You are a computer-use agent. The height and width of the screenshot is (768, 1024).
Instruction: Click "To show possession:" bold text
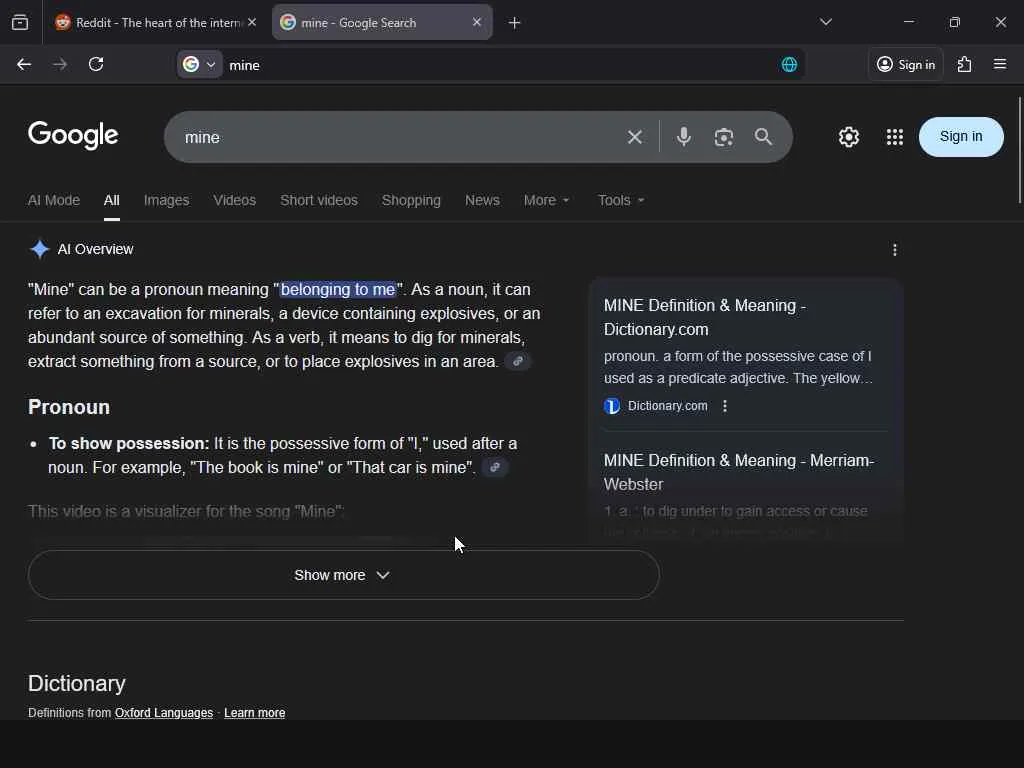pos(129,443)
